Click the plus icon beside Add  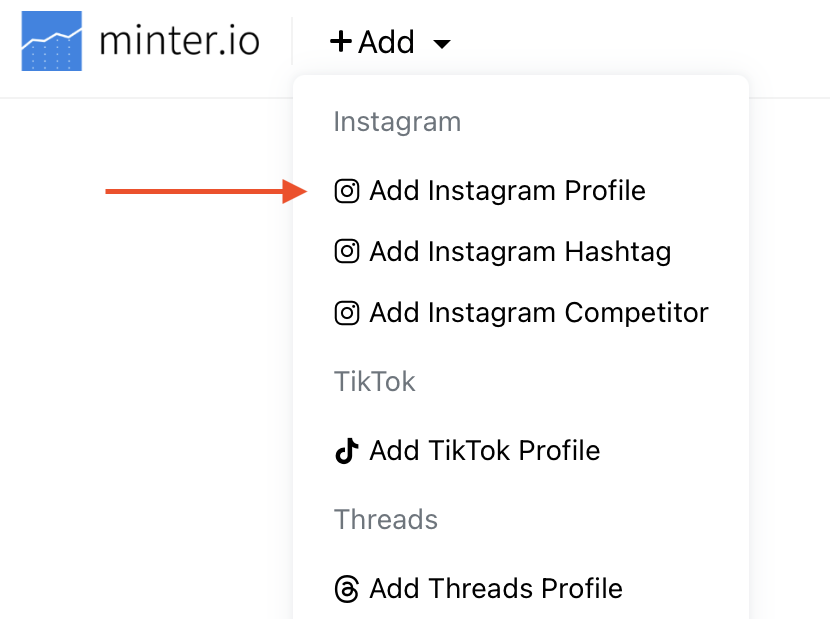pos(341,42)
